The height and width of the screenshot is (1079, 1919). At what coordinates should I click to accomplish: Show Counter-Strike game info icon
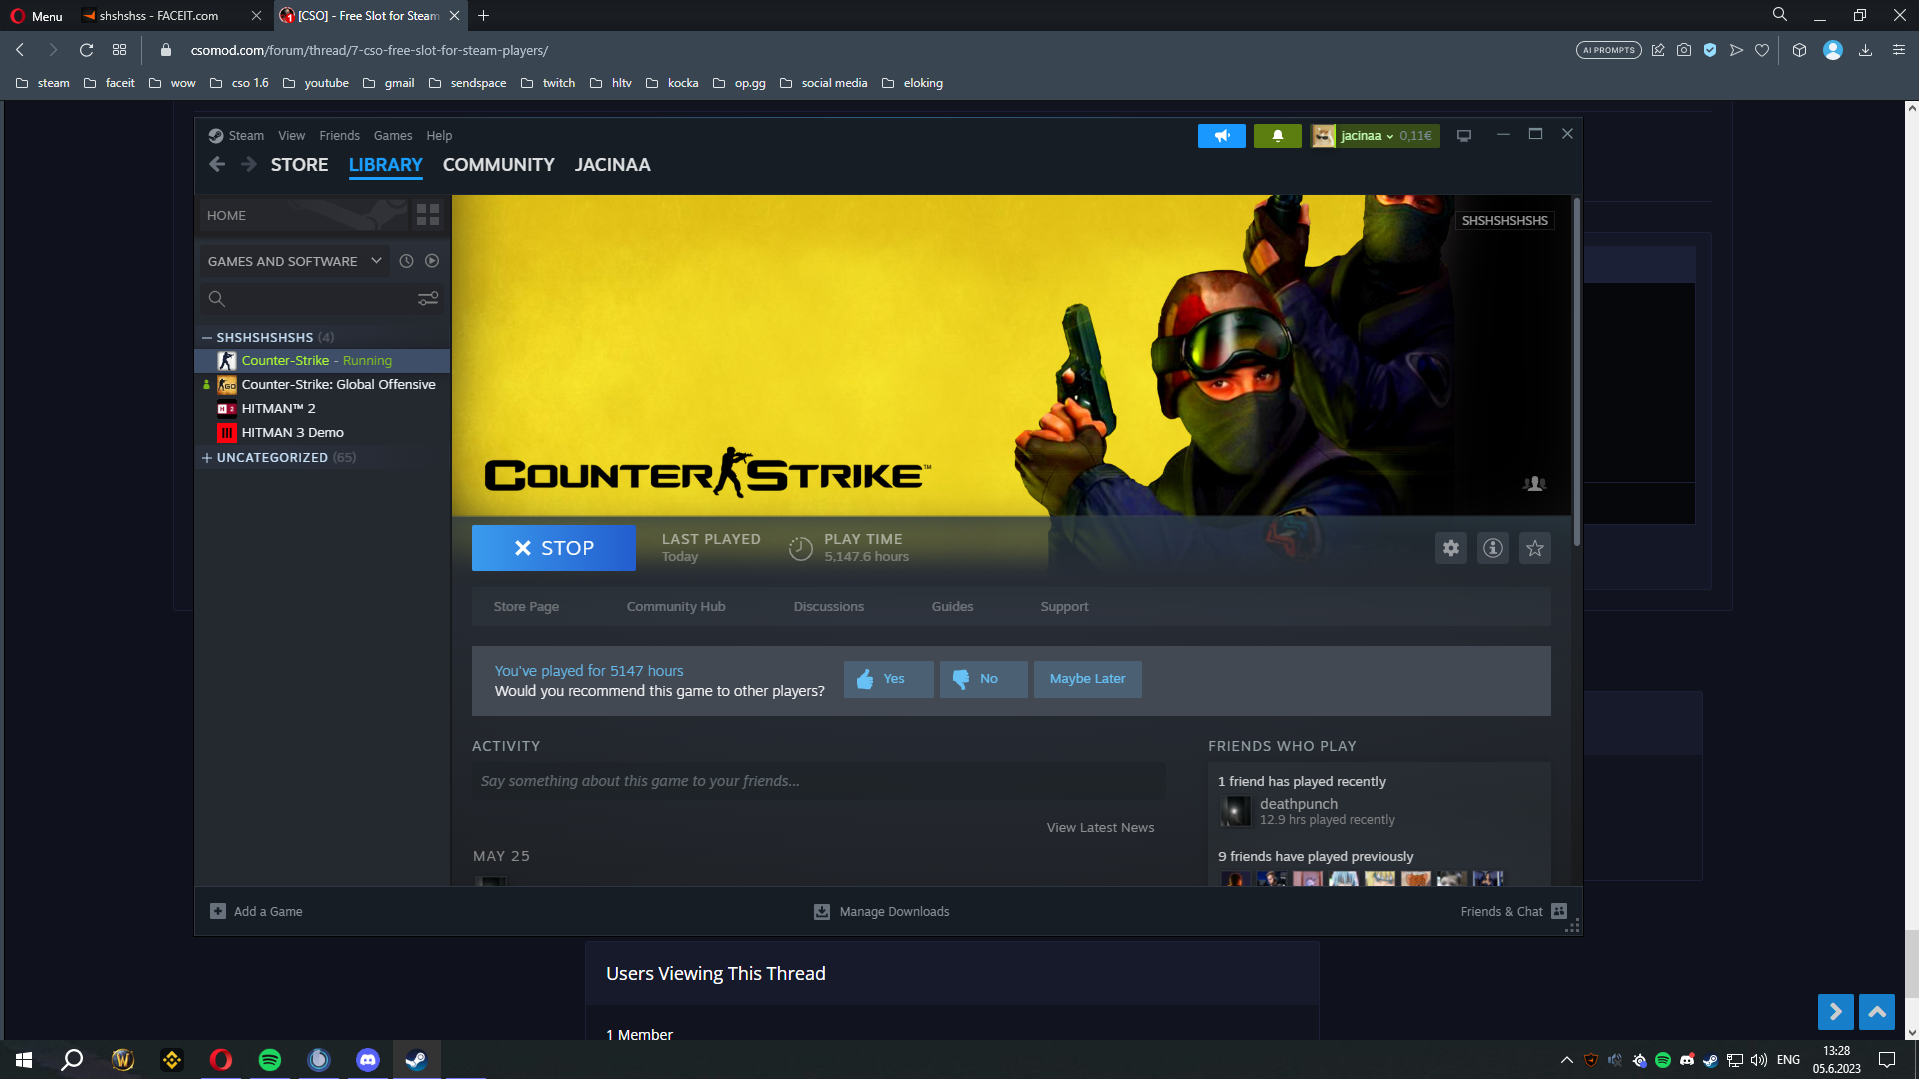pos(1493,548)
